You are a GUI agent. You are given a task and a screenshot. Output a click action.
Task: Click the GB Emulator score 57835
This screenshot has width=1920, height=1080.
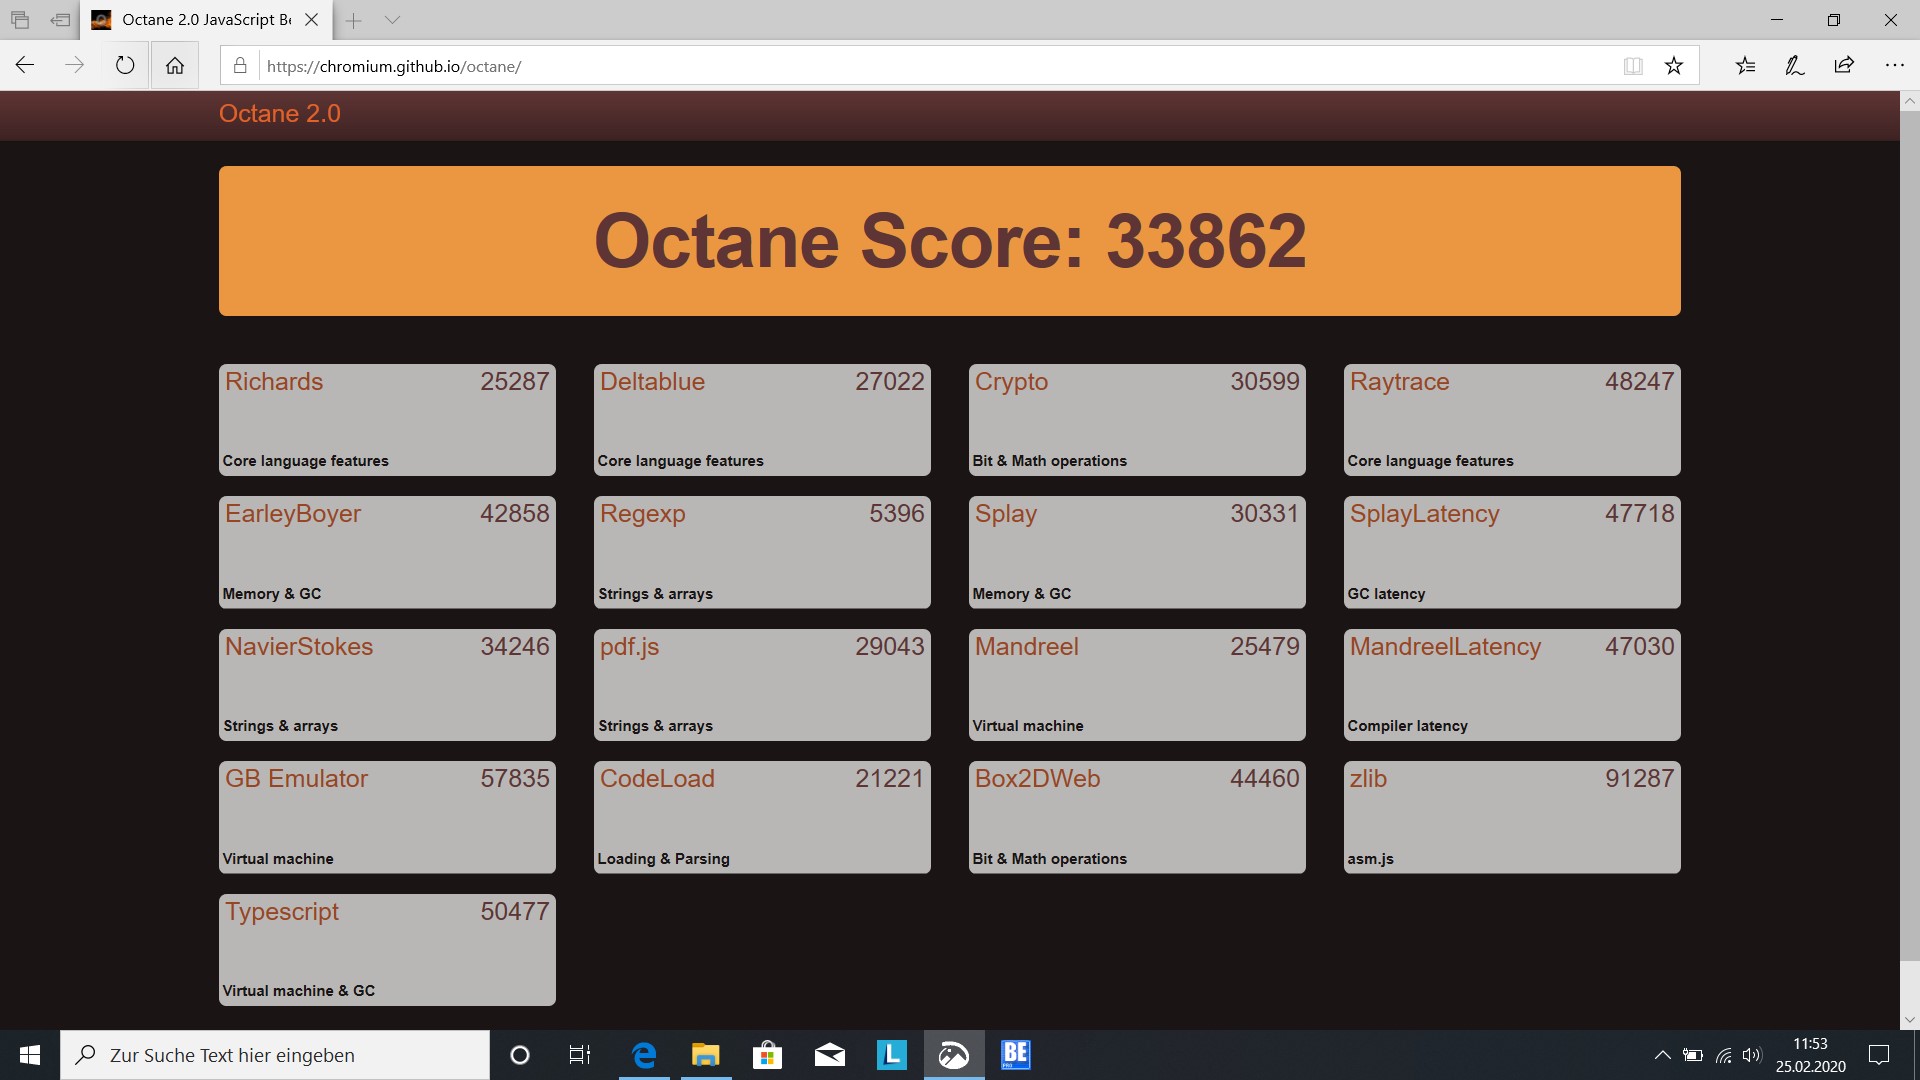[x=515, y=779]
